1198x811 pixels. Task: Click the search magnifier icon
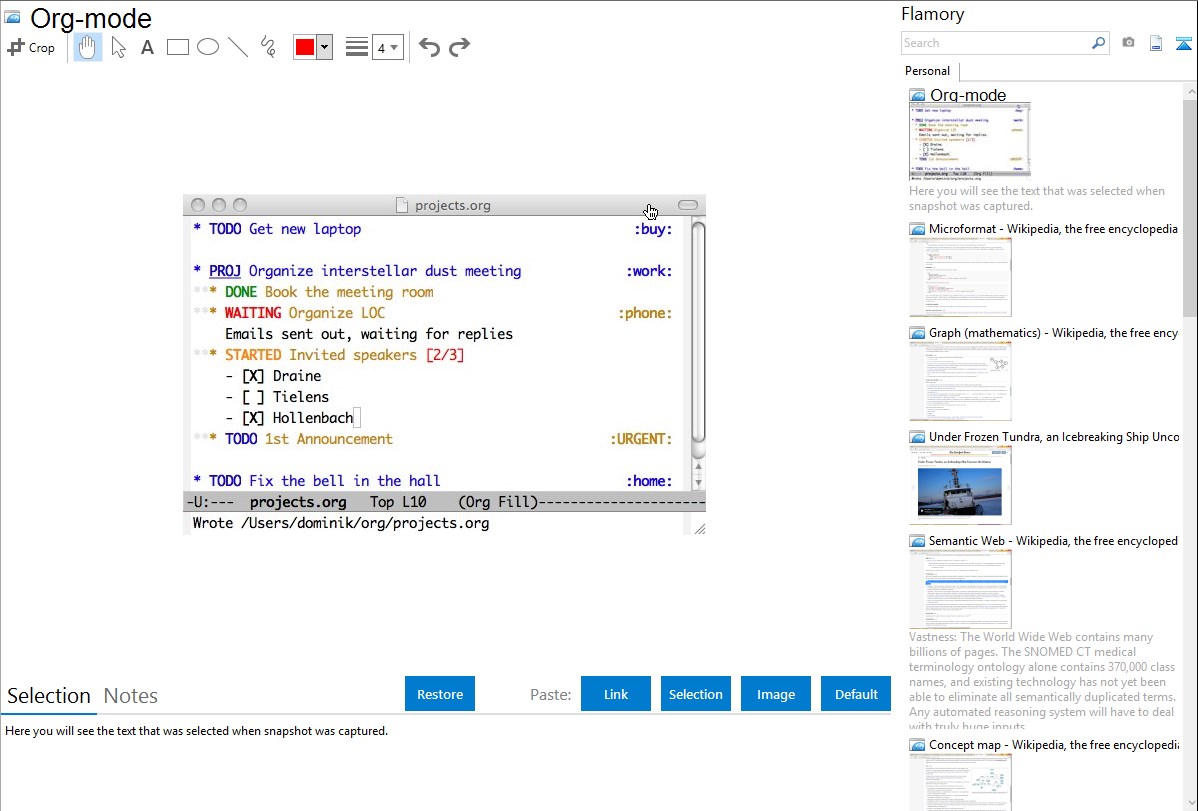click(1098, 43)
